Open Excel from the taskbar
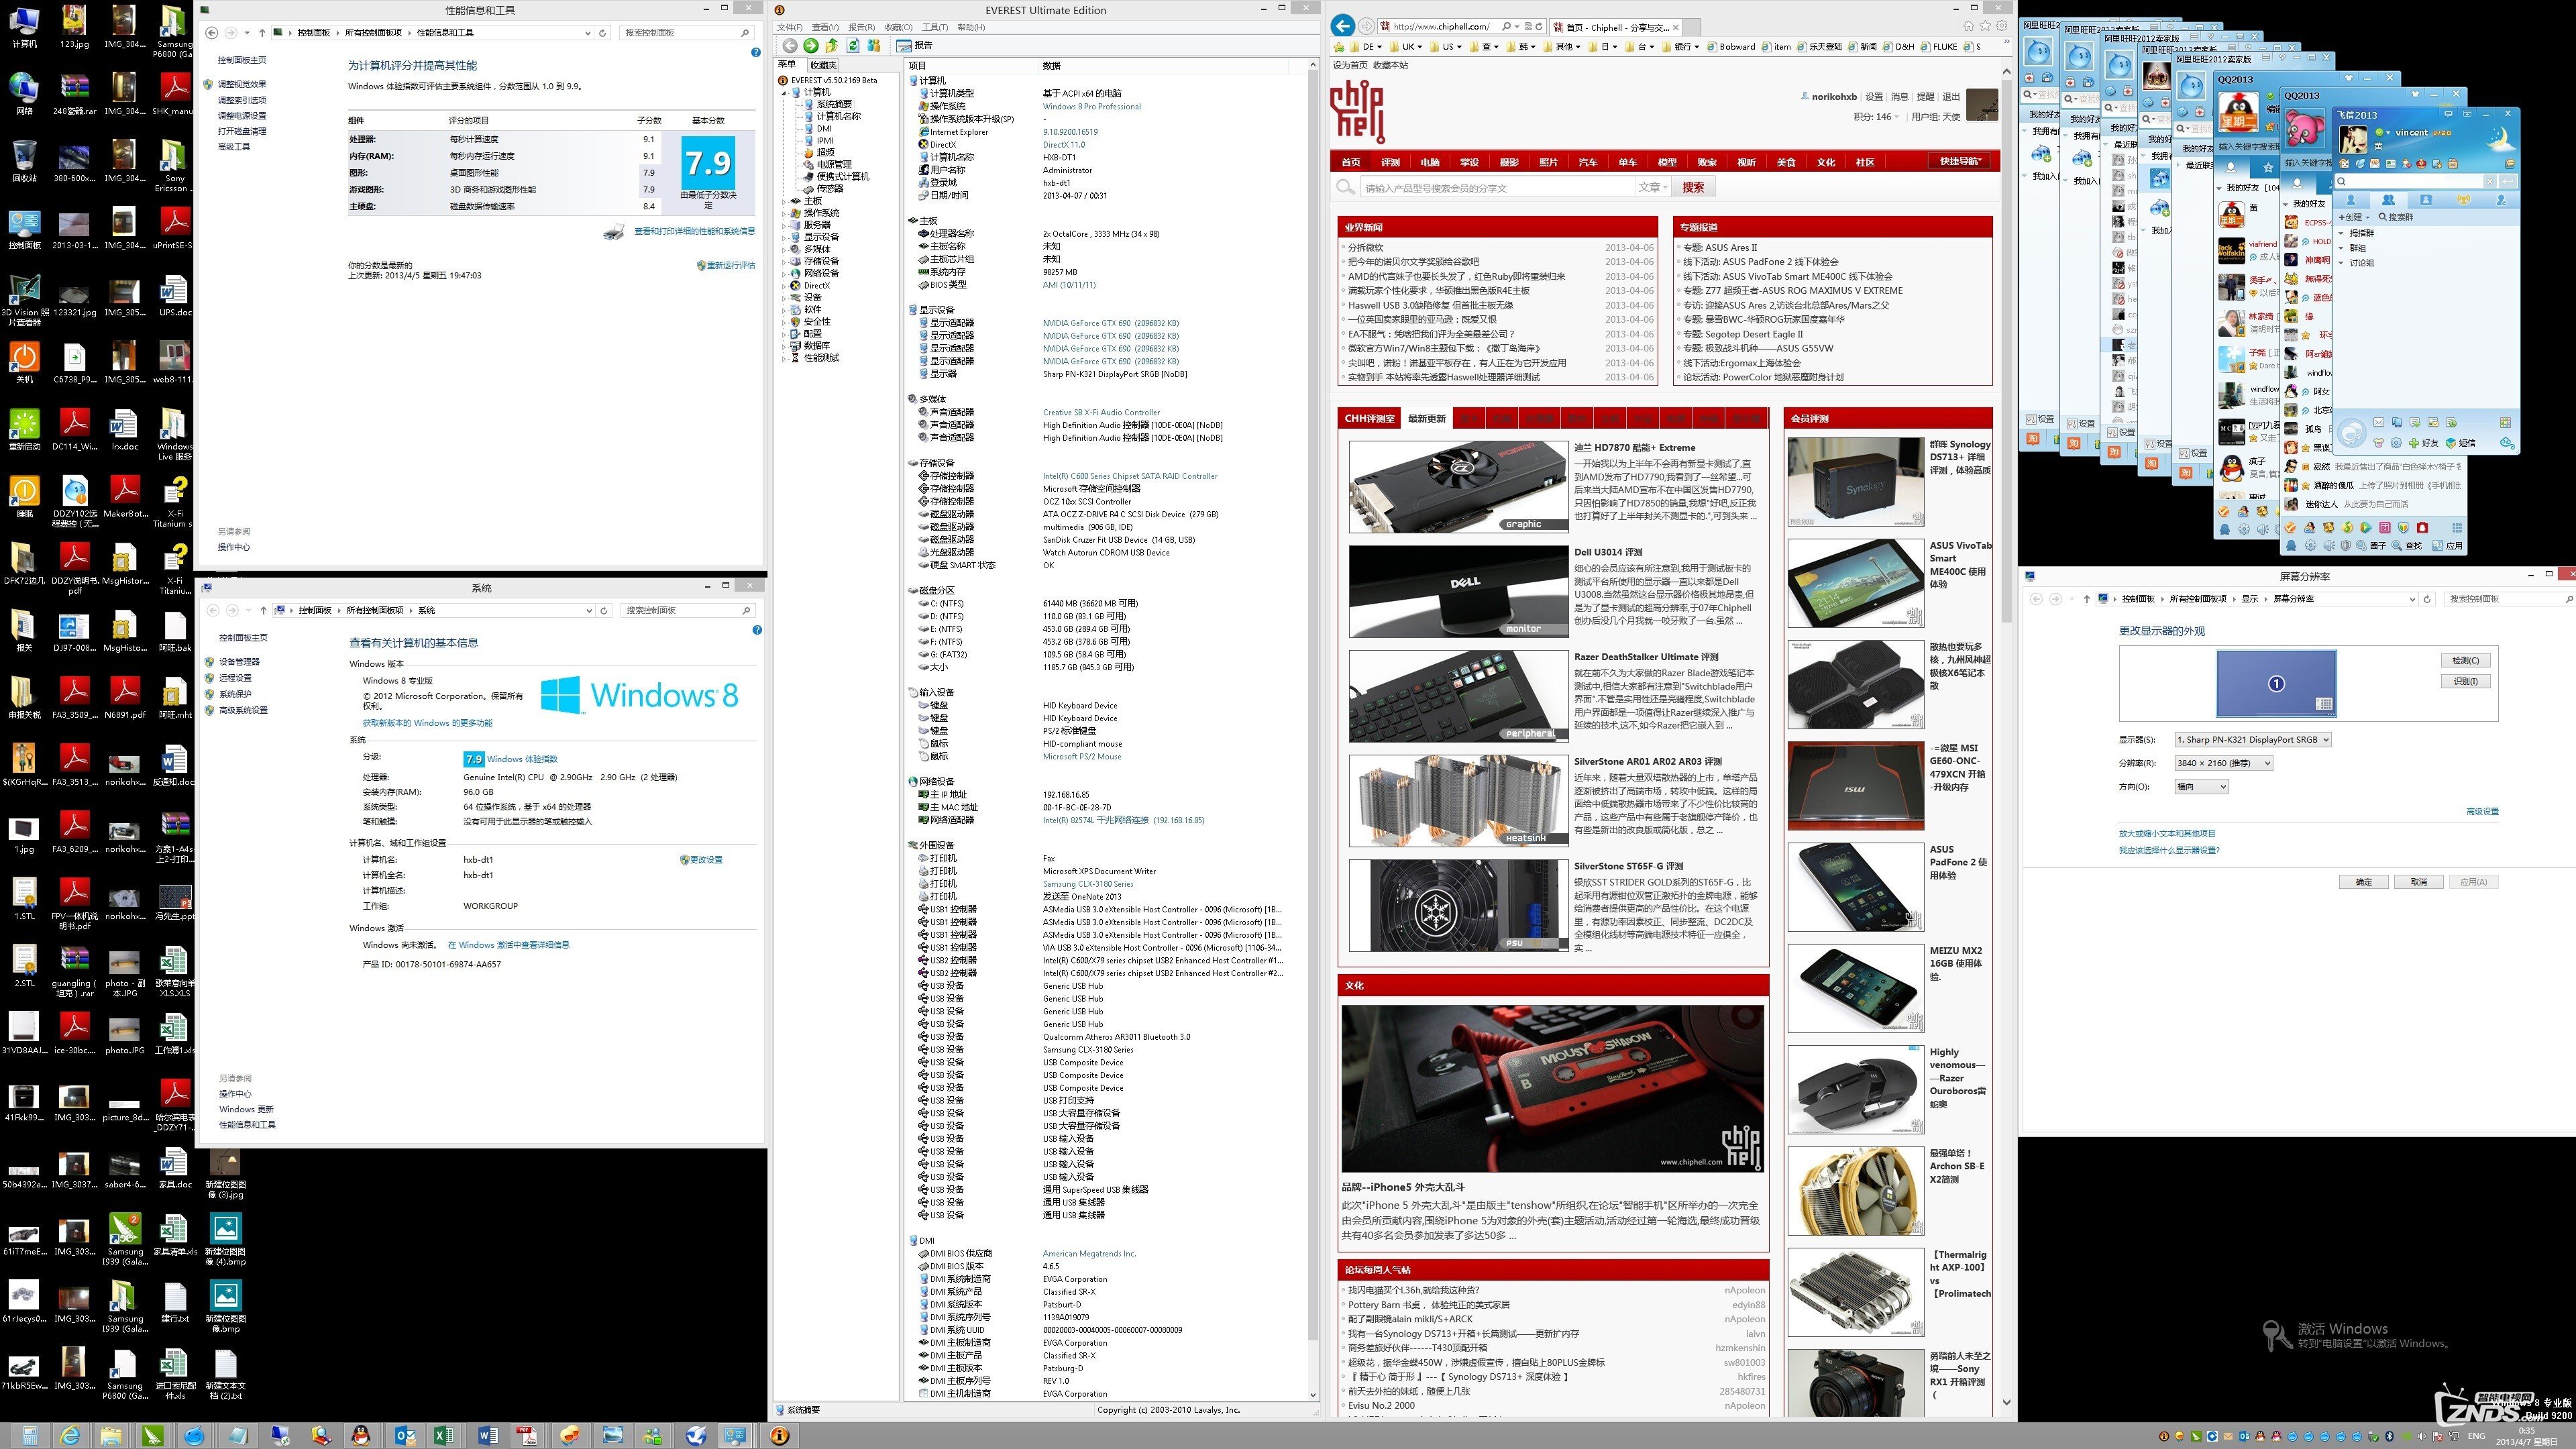Screen dimensions: 2576x1449 pyautogui.click(x=445, y=1436)
